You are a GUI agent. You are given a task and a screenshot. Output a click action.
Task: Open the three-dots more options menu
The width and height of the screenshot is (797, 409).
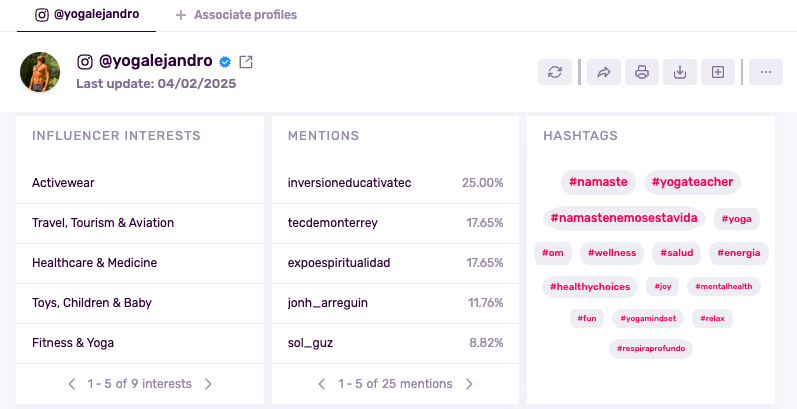[765, 72]
